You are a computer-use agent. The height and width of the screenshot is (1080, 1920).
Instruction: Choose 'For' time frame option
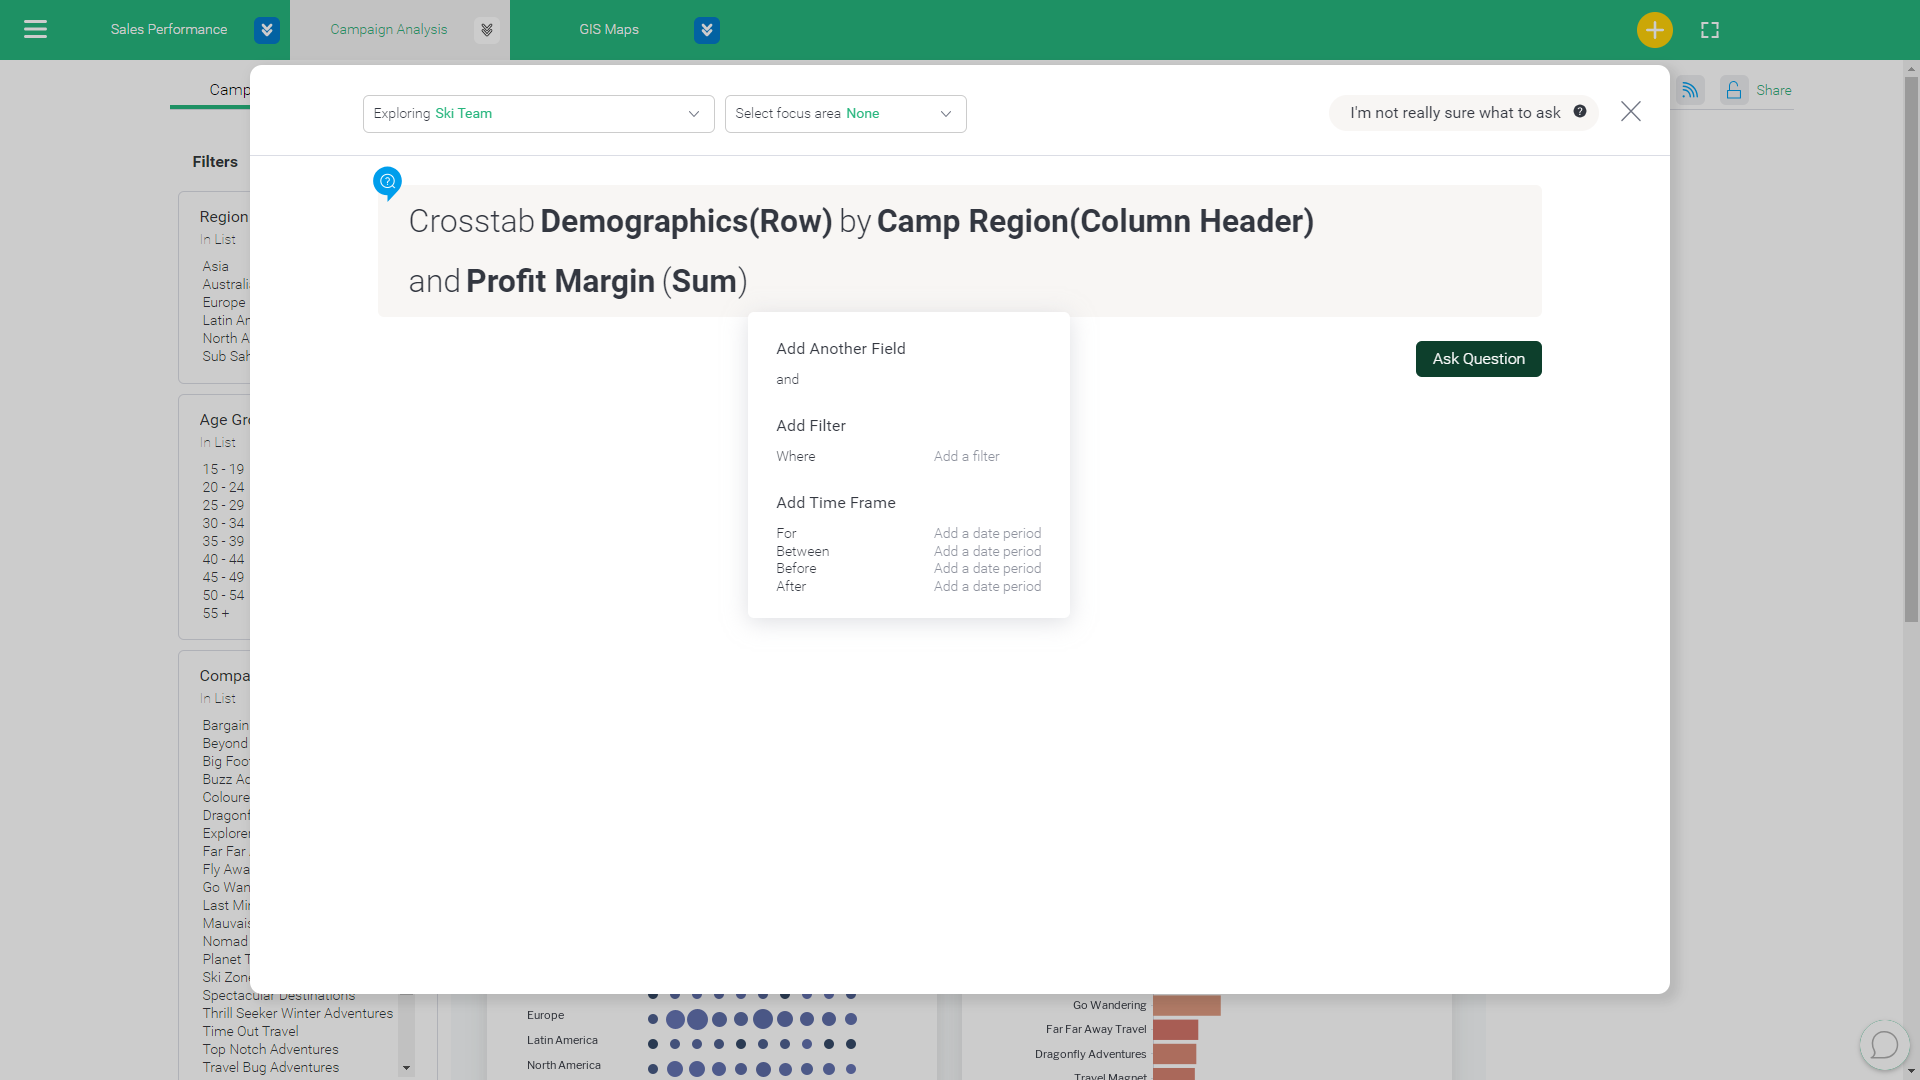click(x=786, y=533)
